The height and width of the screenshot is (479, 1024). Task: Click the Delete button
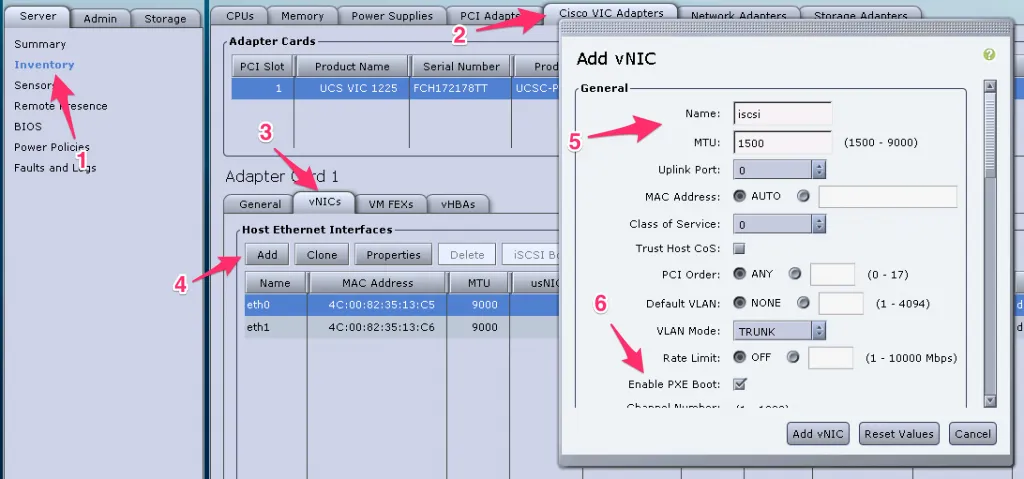coord(467,255)
